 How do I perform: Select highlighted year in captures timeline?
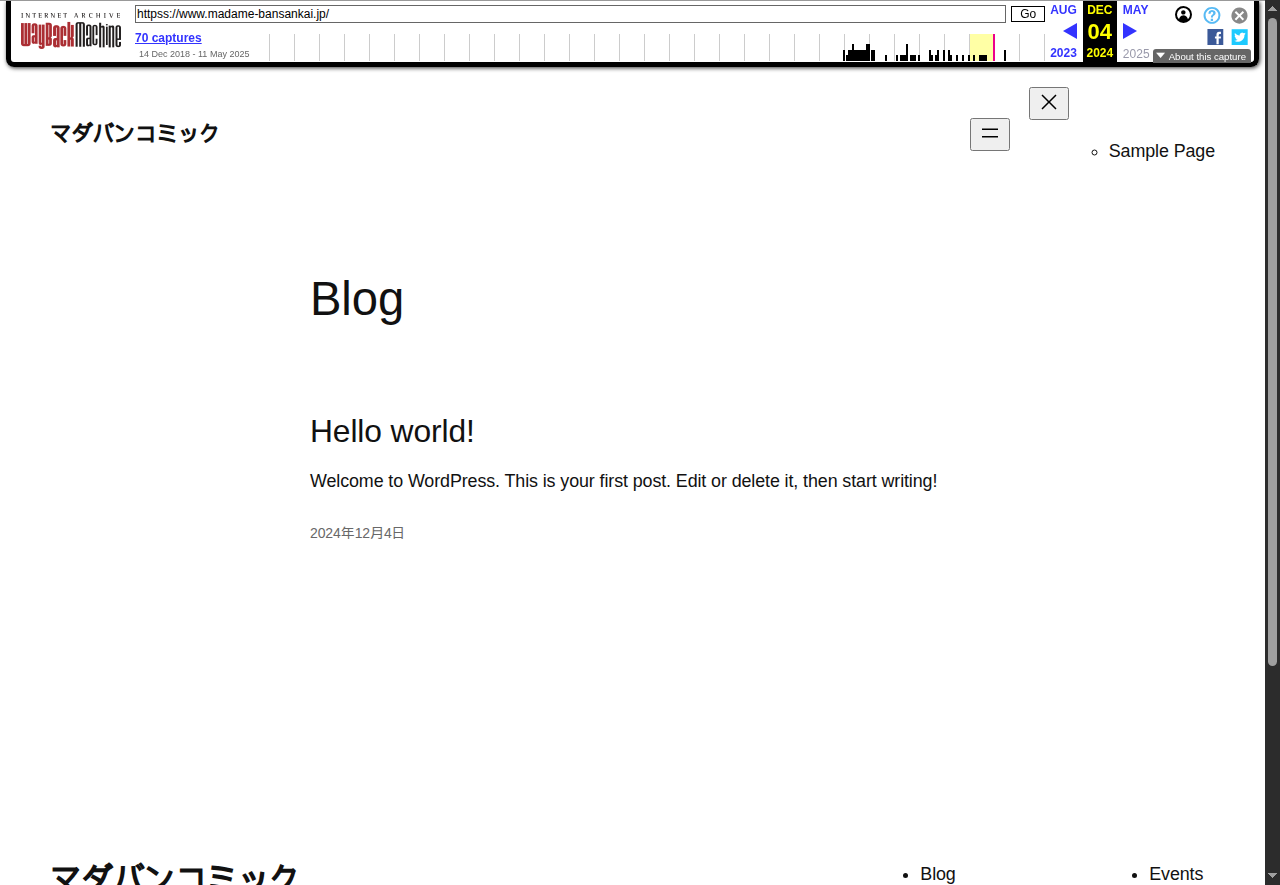pyautogui.click(x=980, y=47)
